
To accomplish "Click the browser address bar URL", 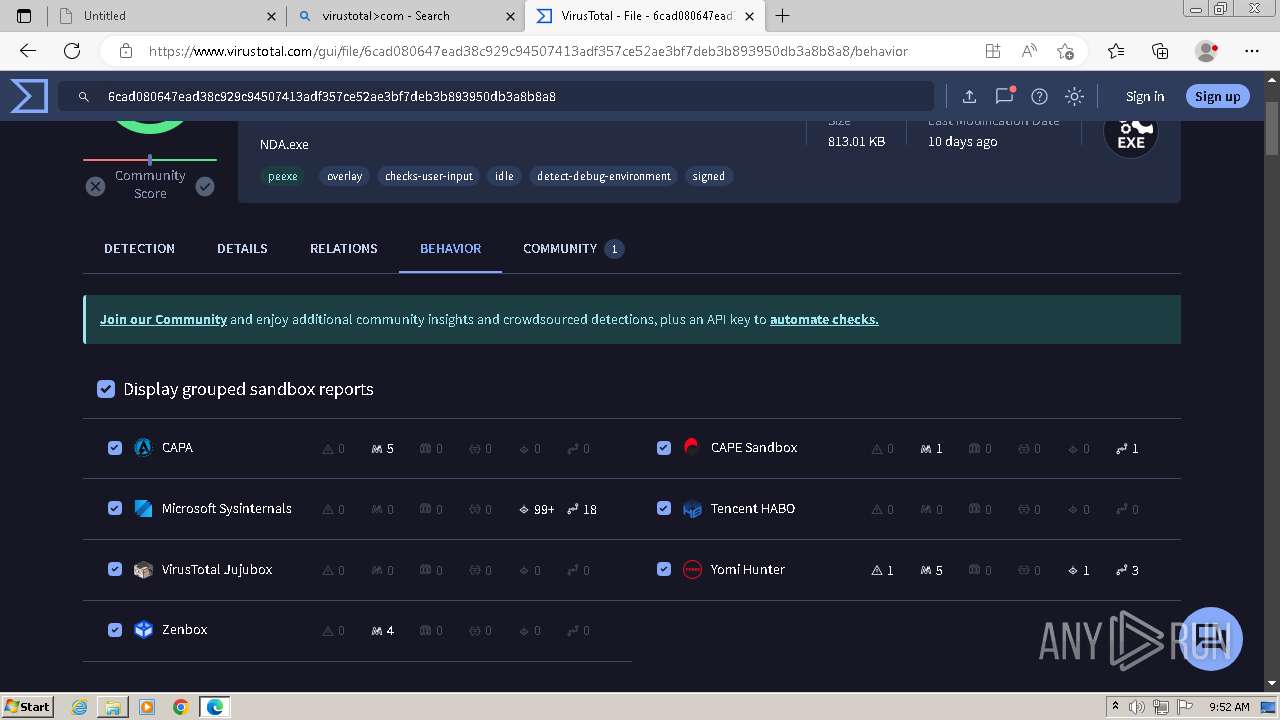I will [528, 51].
